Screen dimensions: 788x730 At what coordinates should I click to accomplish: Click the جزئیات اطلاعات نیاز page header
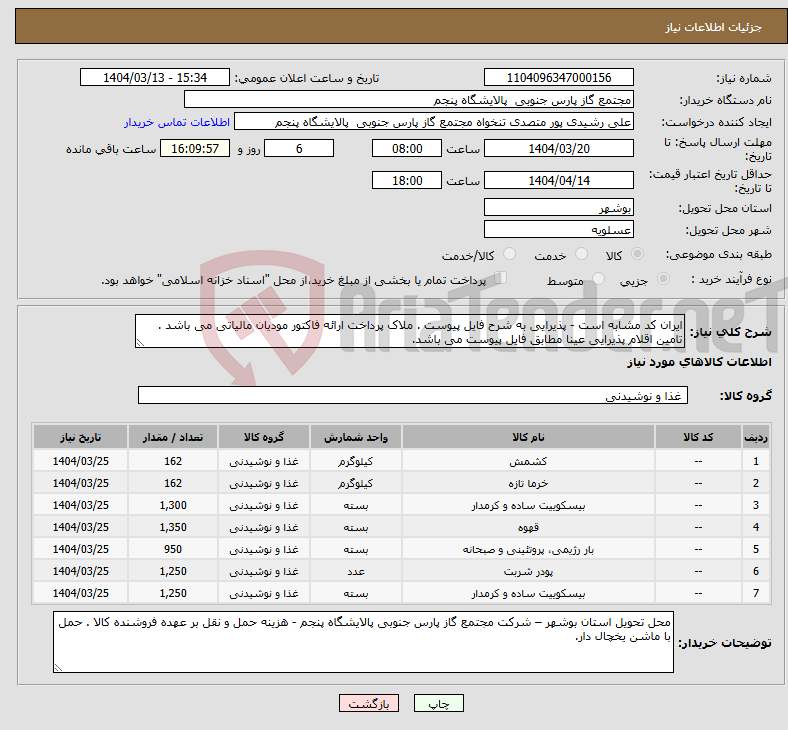(713, 27)
